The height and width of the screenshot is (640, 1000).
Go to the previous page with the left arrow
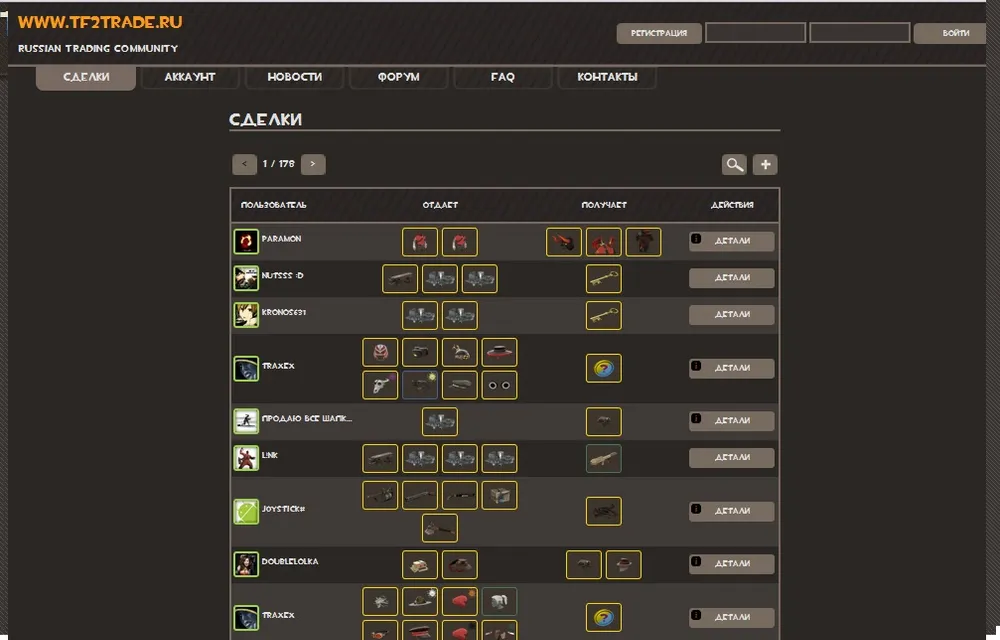(x=244, y=164)
